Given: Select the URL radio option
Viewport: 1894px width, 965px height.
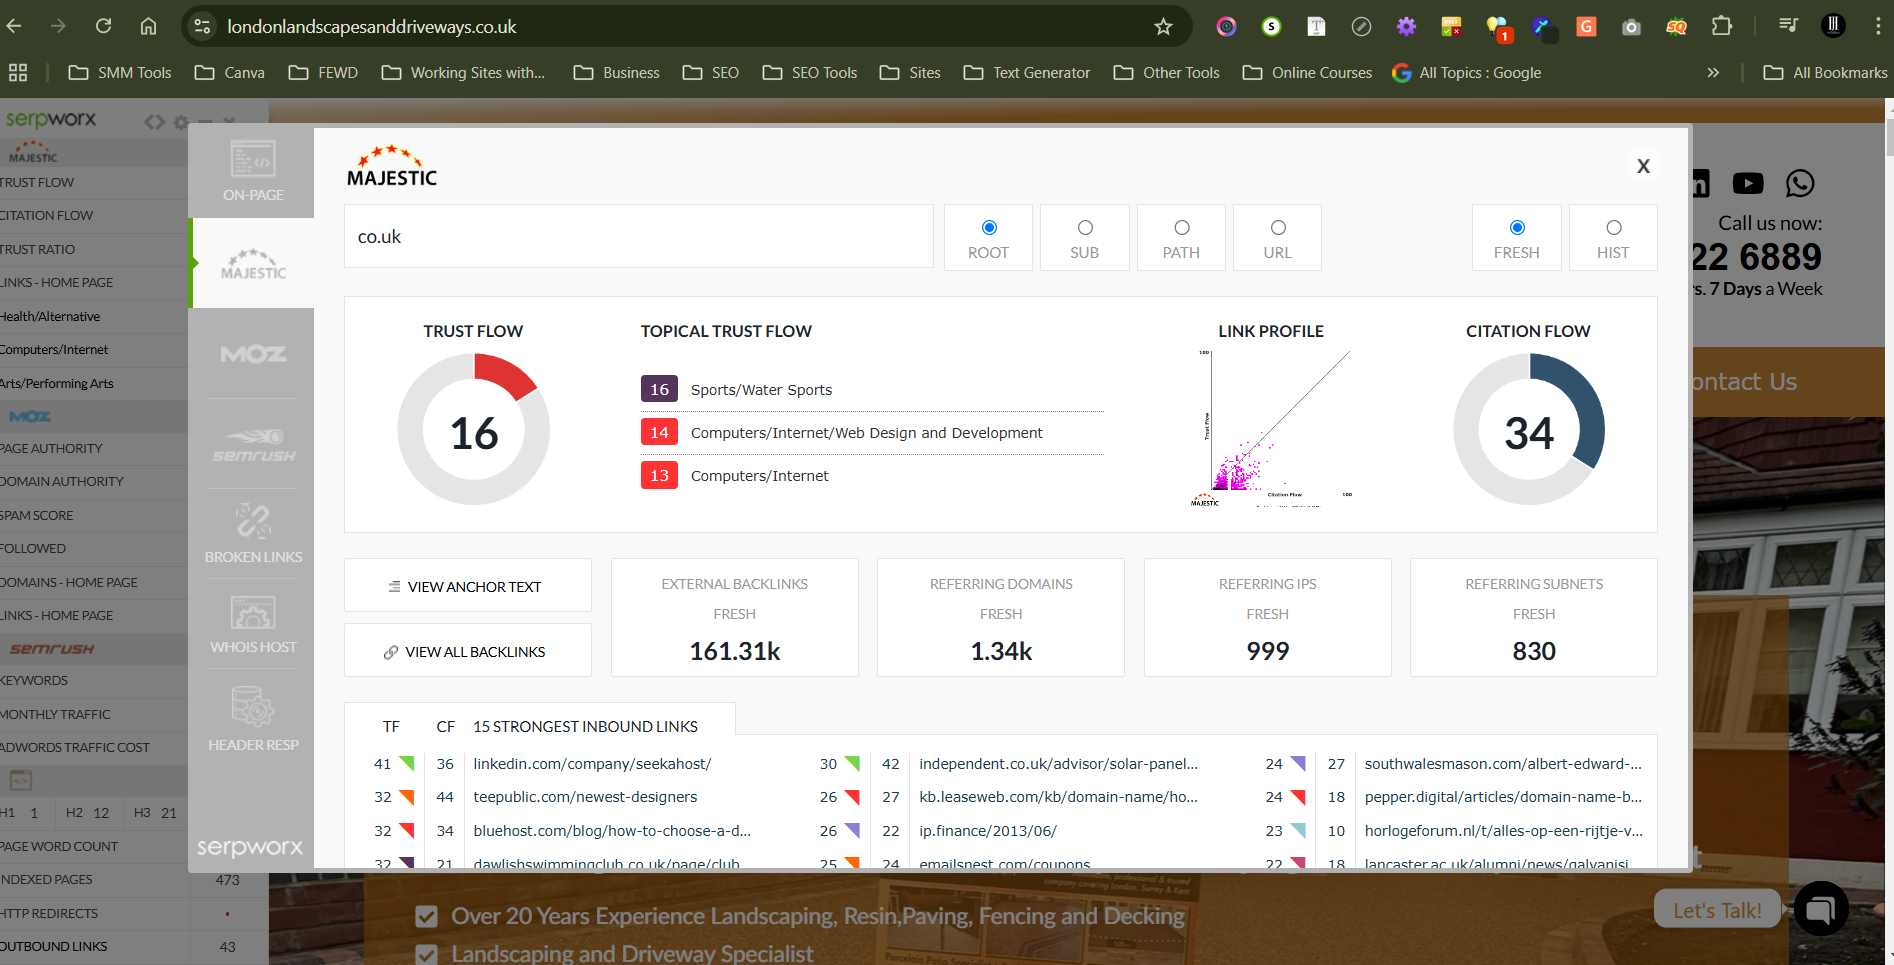Looking at the screenshot, I should (x=1278, y=228).
